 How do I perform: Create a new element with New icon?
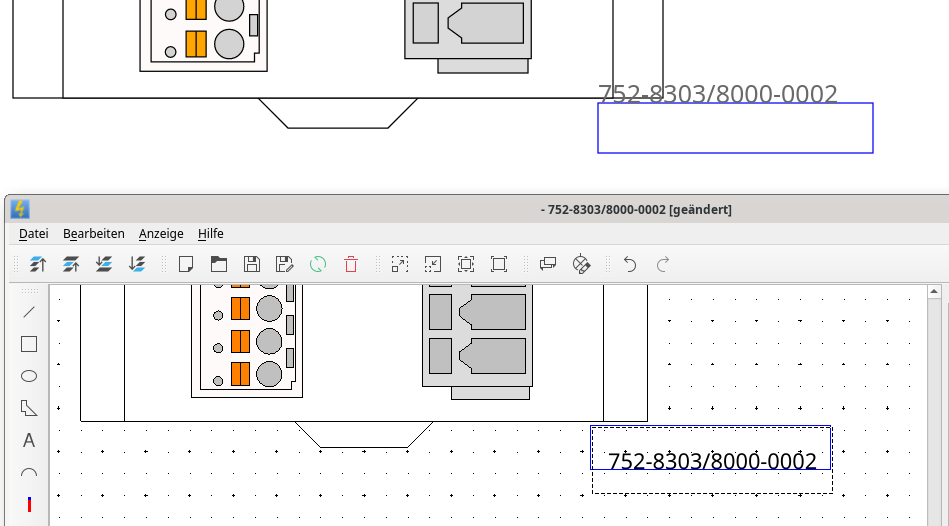click(x=185, y=264)
